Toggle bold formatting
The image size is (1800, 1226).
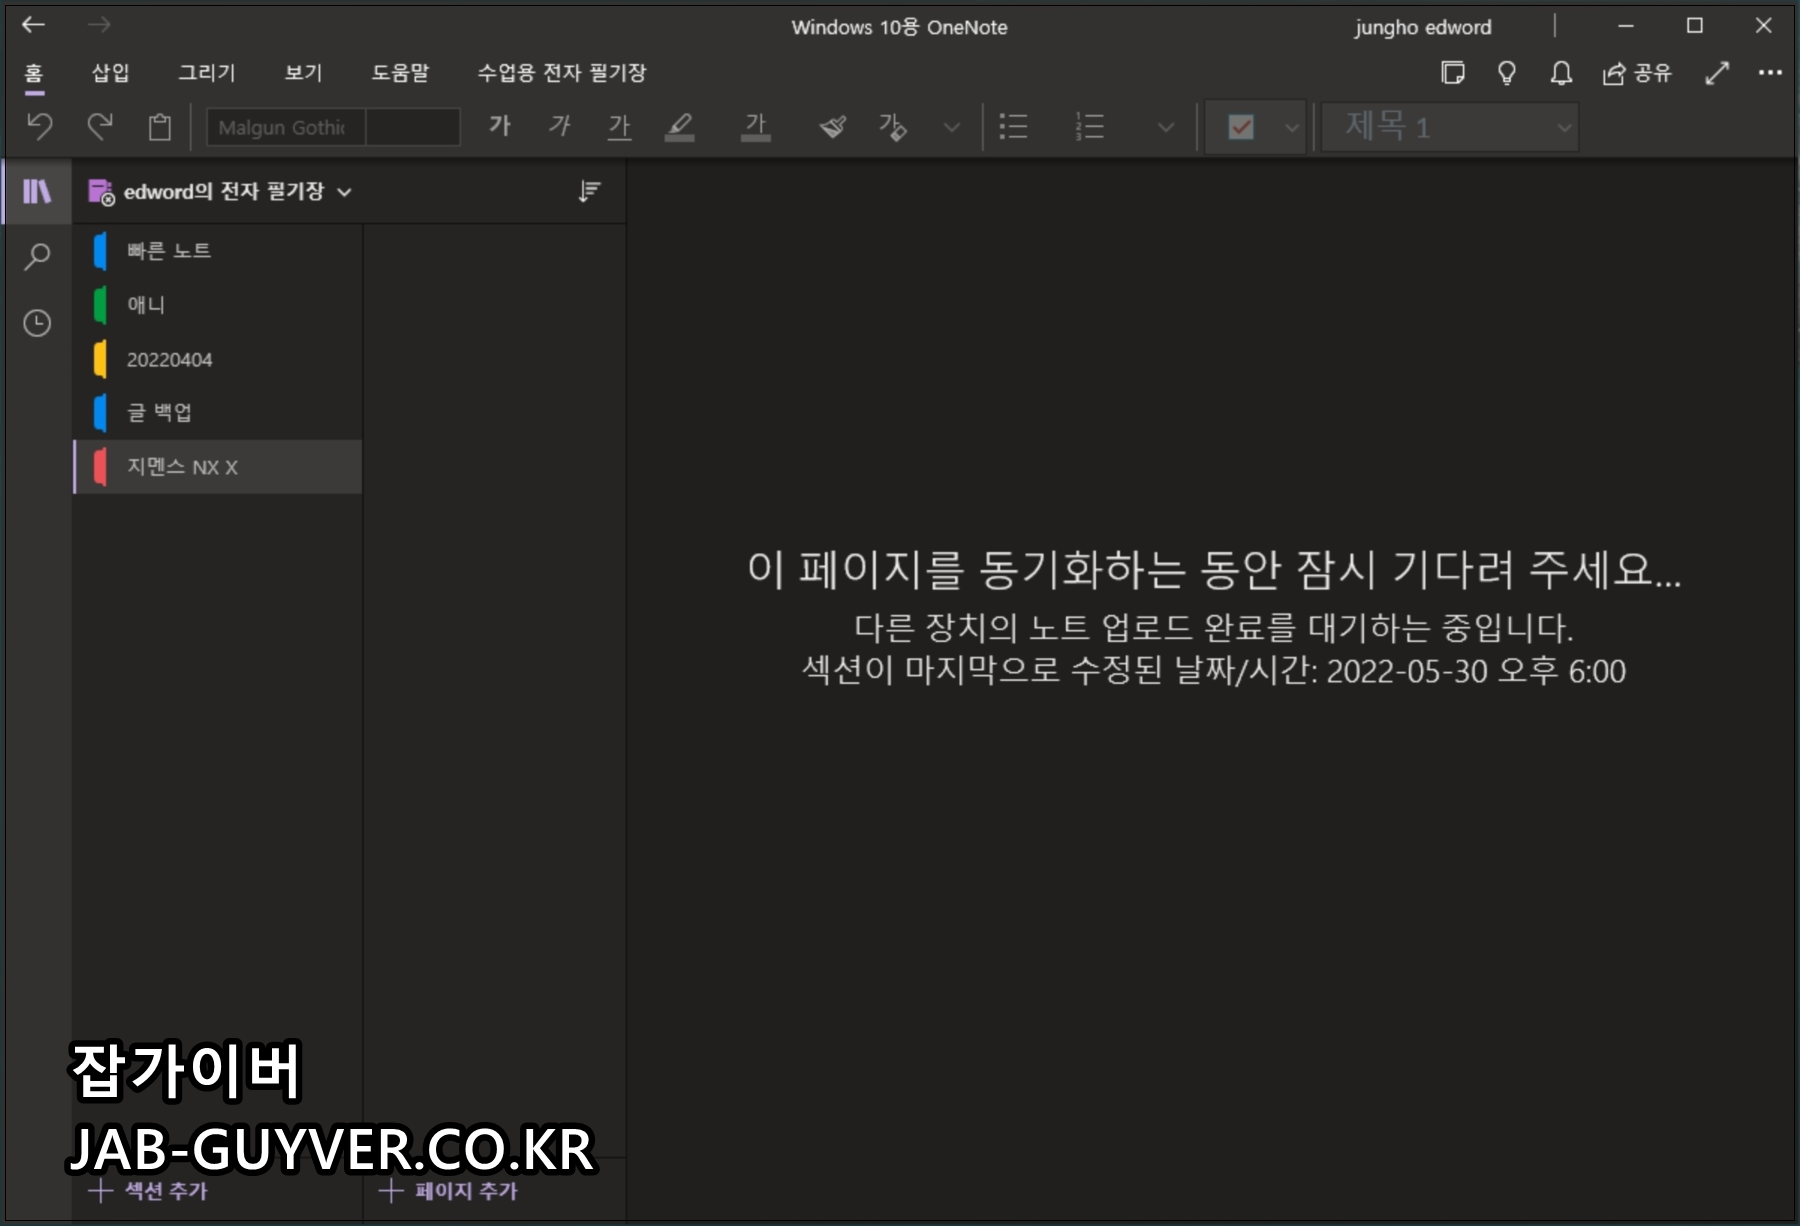coord(500,126)
